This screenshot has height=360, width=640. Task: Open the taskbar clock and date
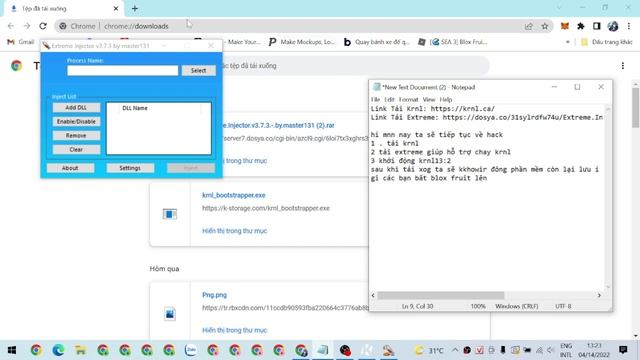(x=594, y=350)
